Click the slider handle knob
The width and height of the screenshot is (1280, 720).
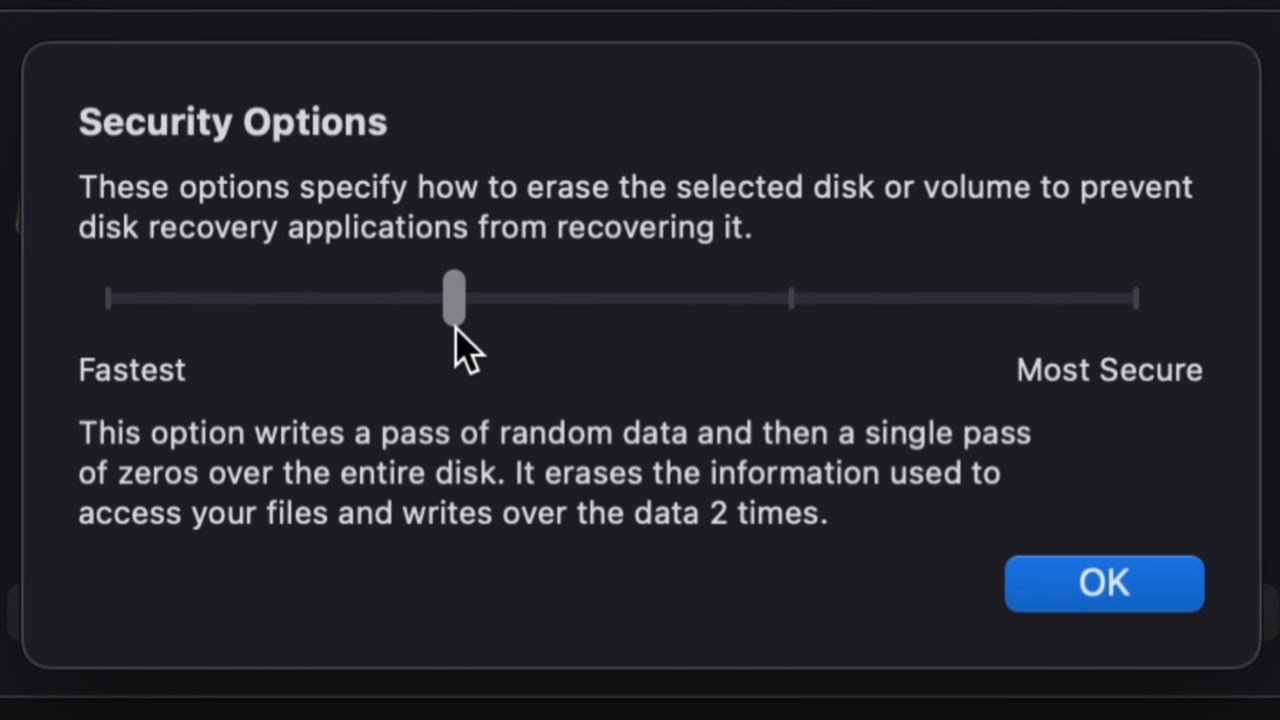[454, 297]
